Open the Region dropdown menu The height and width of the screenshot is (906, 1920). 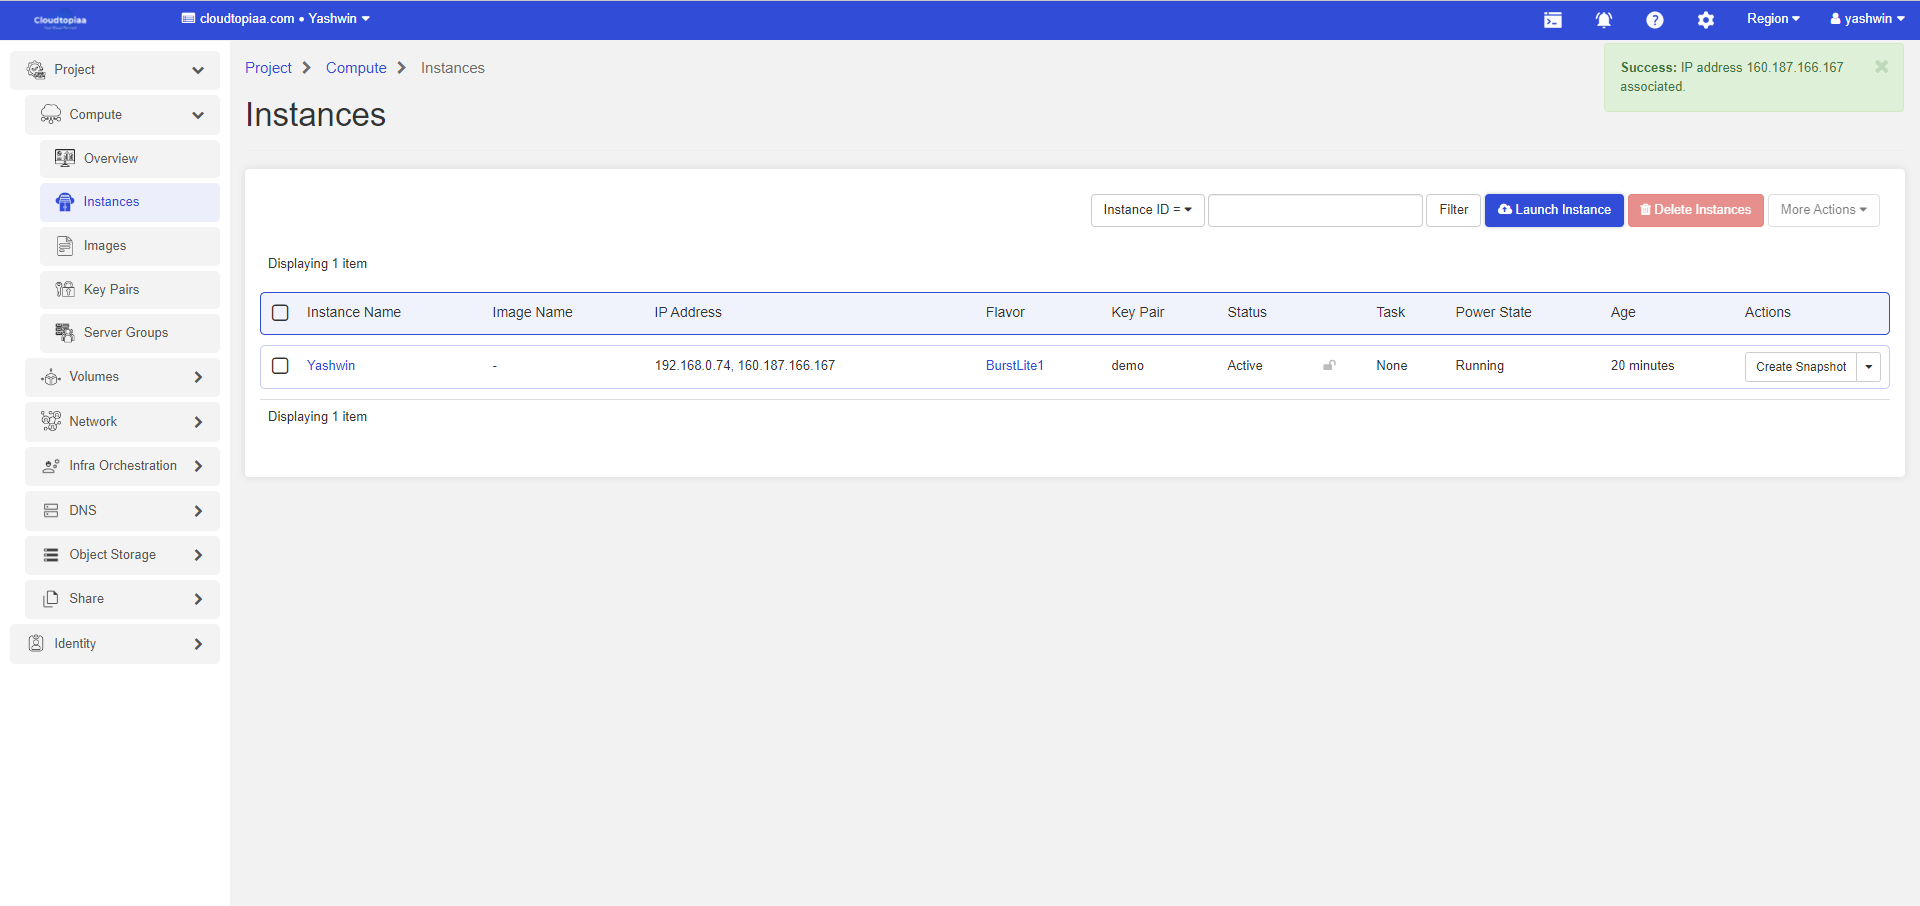(x=1772, y=19)
